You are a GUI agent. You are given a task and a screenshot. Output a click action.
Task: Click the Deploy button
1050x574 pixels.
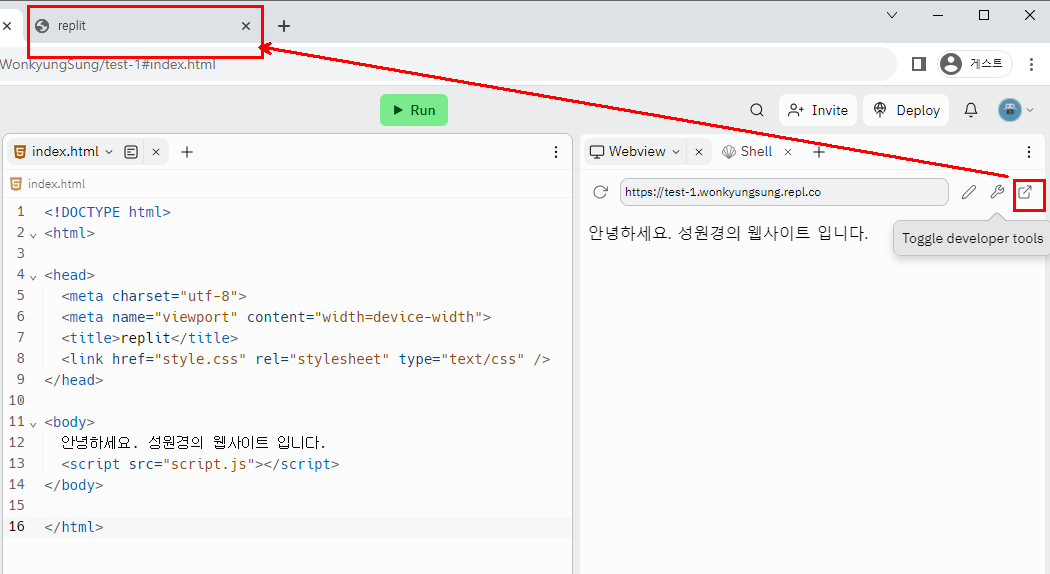pyautogui.click(x=907, y=110)
